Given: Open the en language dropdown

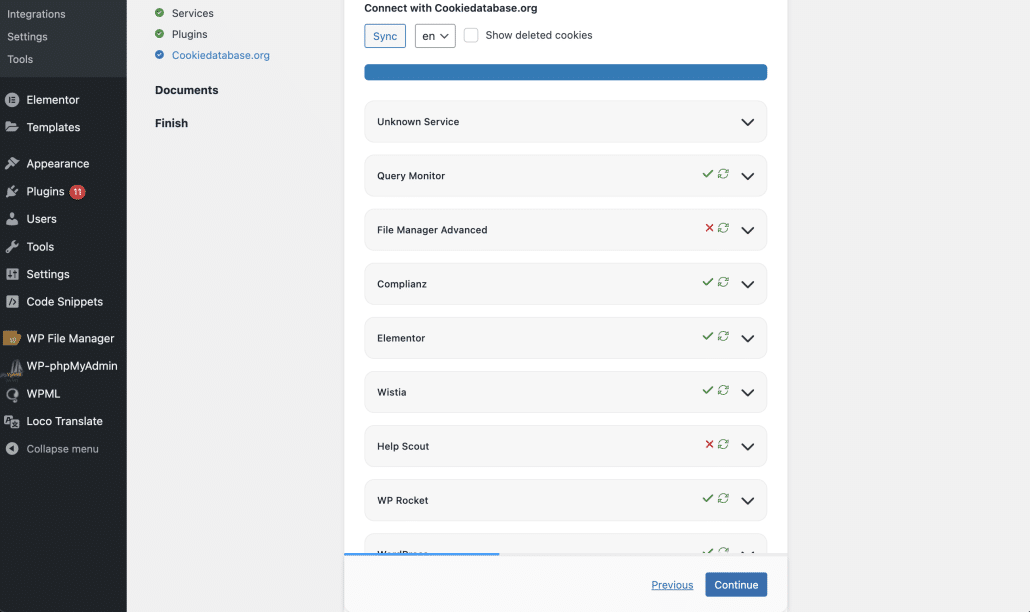Looking at the screenshot, I should coord(435,36).
